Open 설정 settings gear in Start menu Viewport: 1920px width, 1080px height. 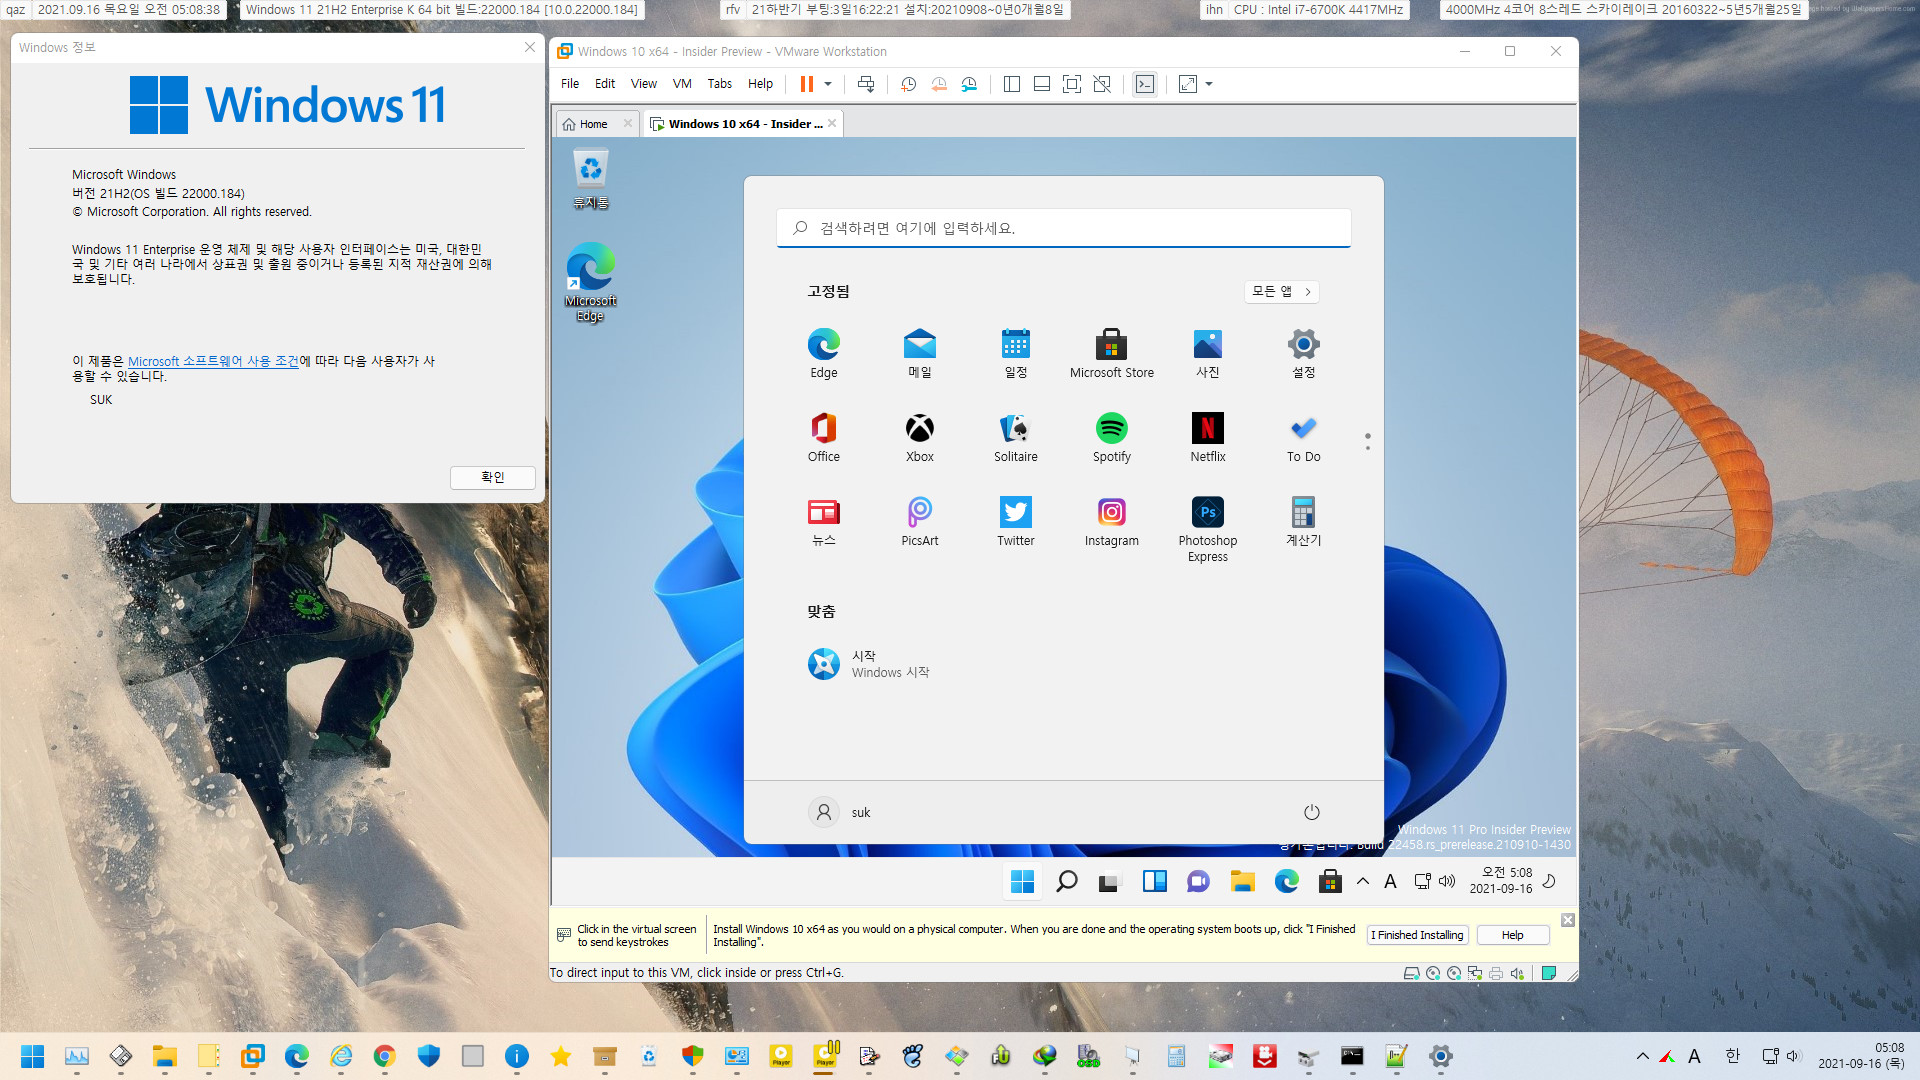pyautogui.click(x=1304, y=353)
